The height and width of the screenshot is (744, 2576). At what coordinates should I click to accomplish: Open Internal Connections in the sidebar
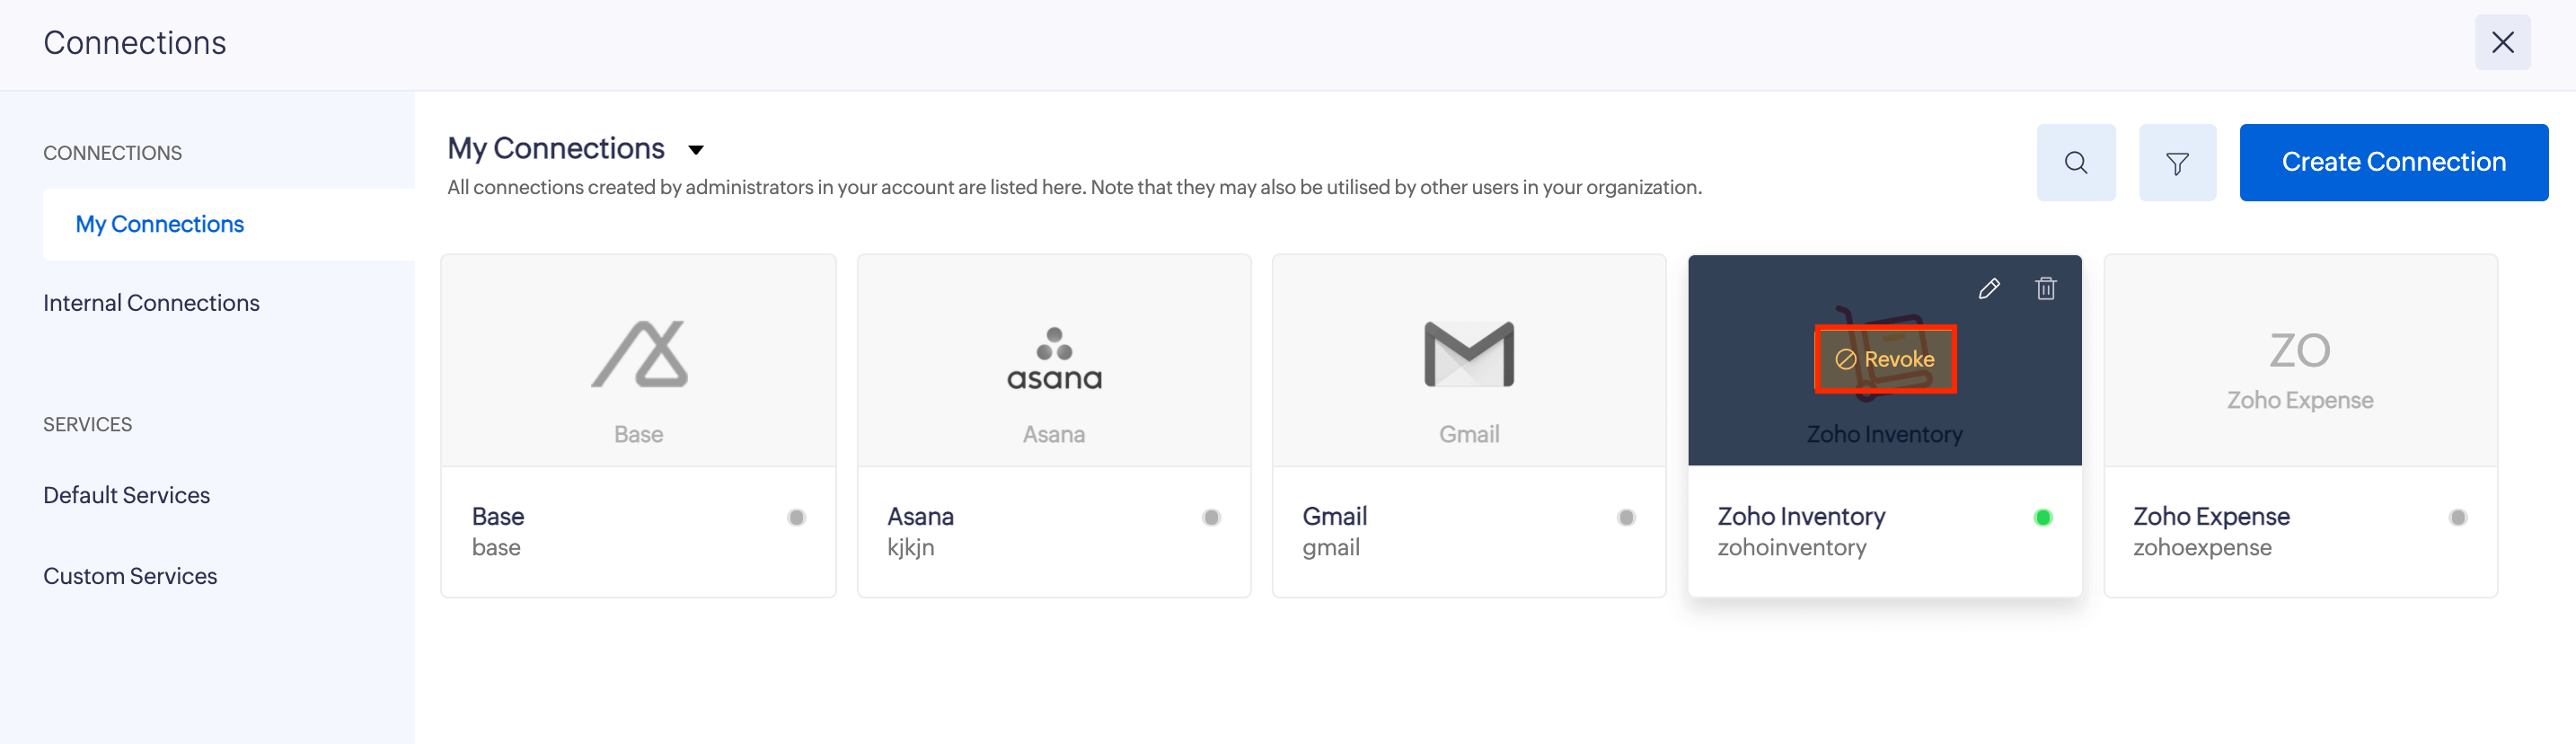[x=151, y=303]
